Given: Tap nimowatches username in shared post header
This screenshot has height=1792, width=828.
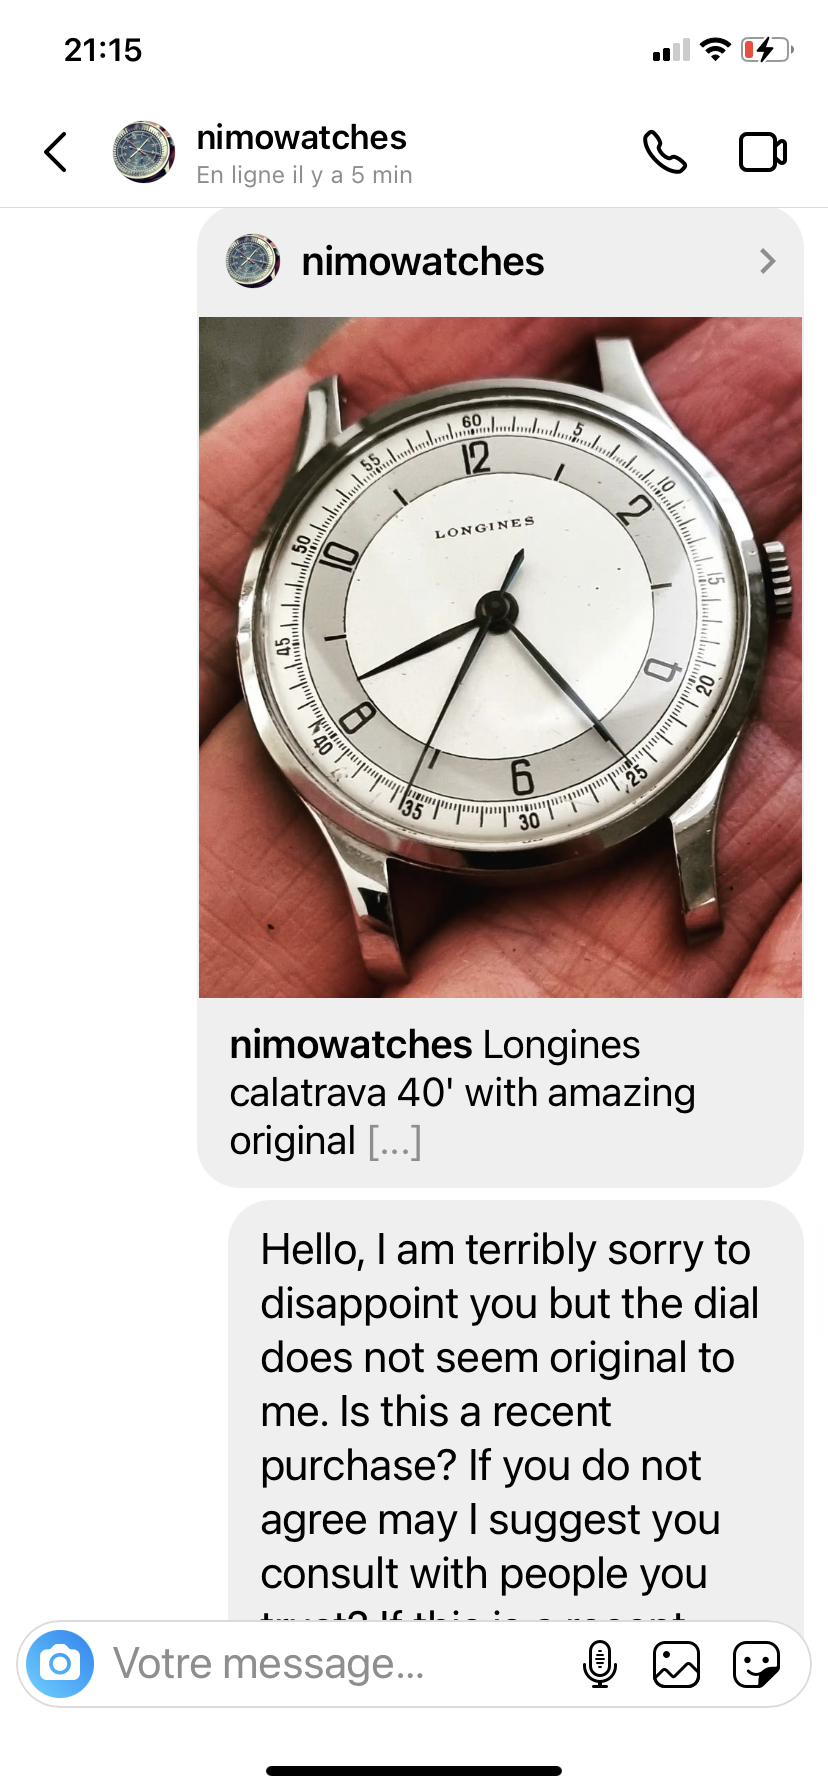Looking at the screenshot, I should [x=423, y=261].
